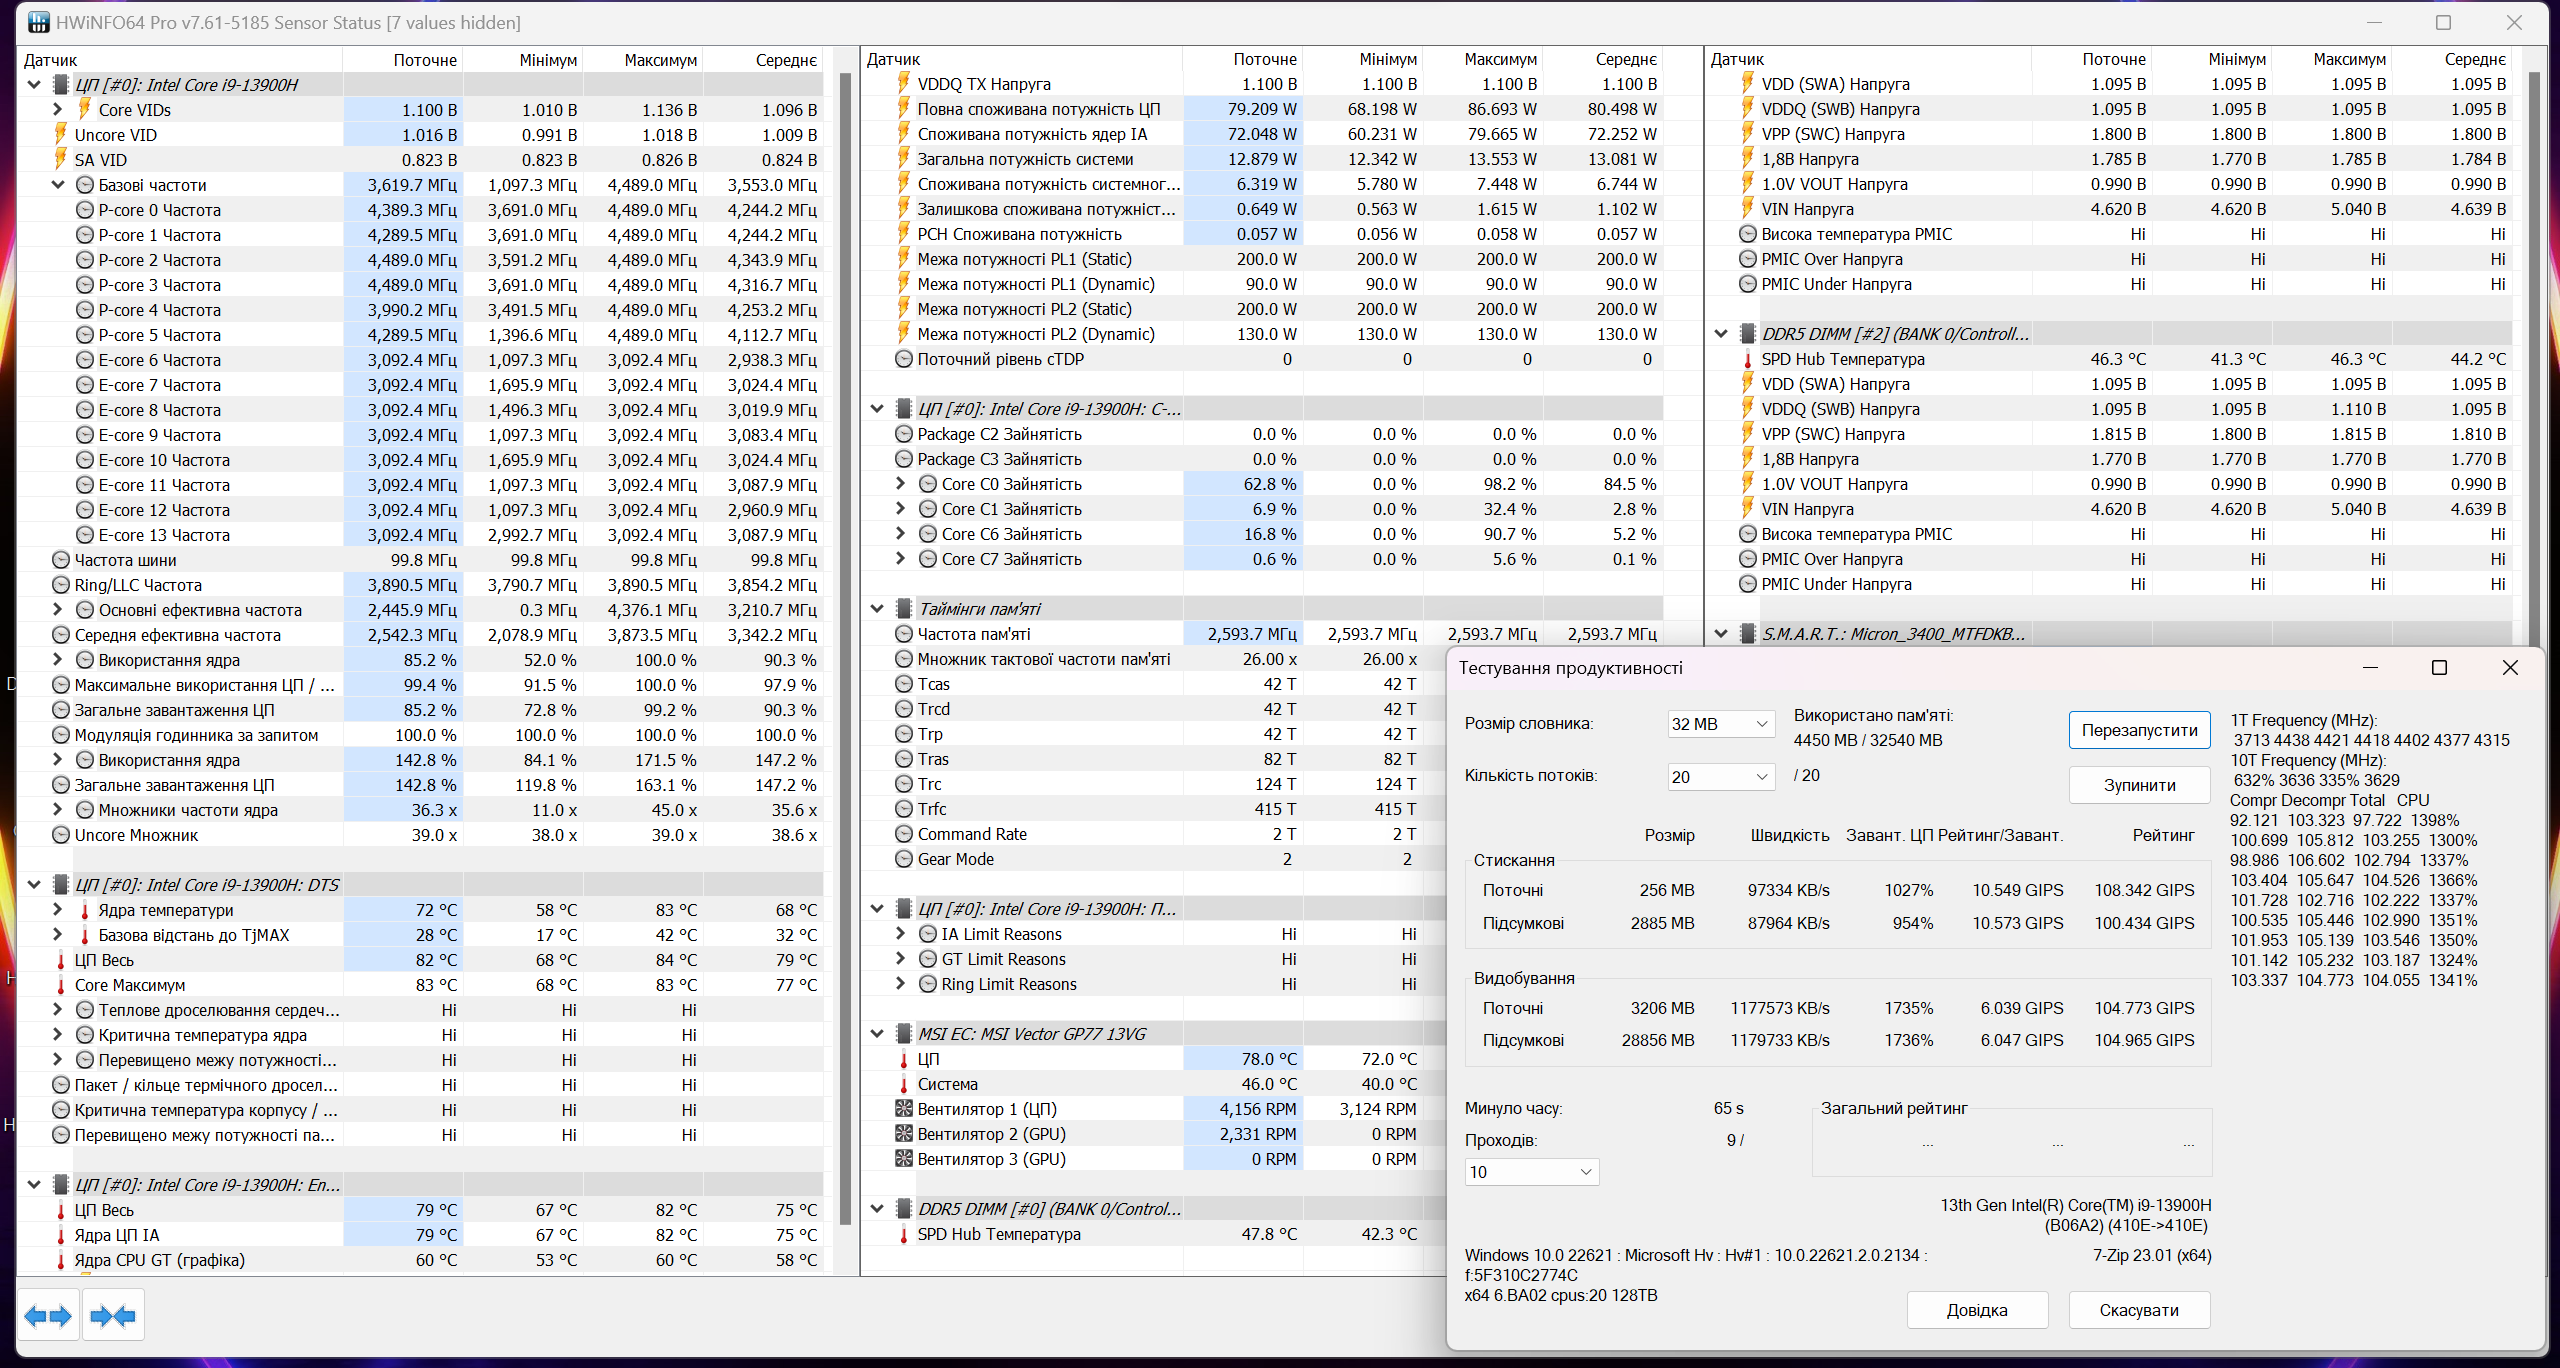
Task: Expand the Core VIDs row
Action: 58,110
